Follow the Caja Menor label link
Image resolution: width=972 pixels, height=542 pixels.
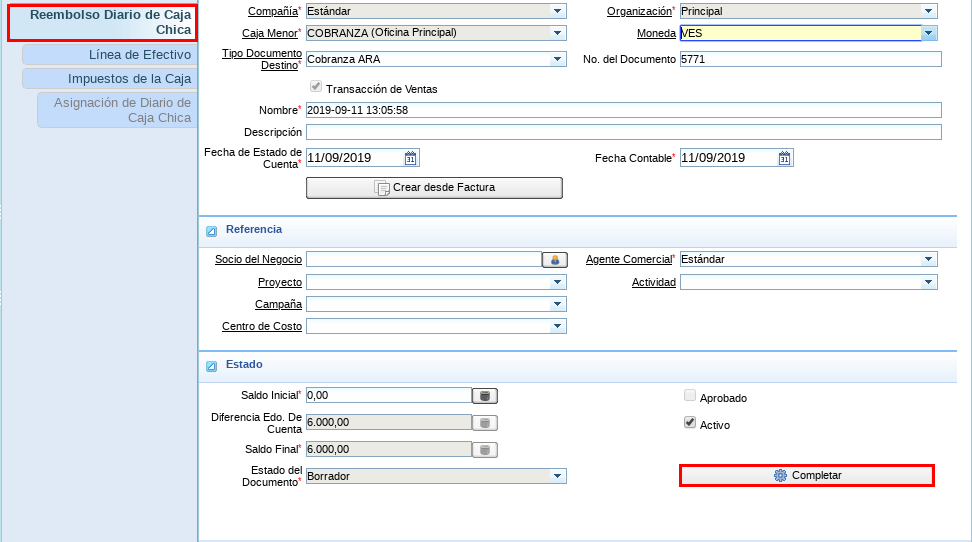pyautogui.click(x=270, y=33)
